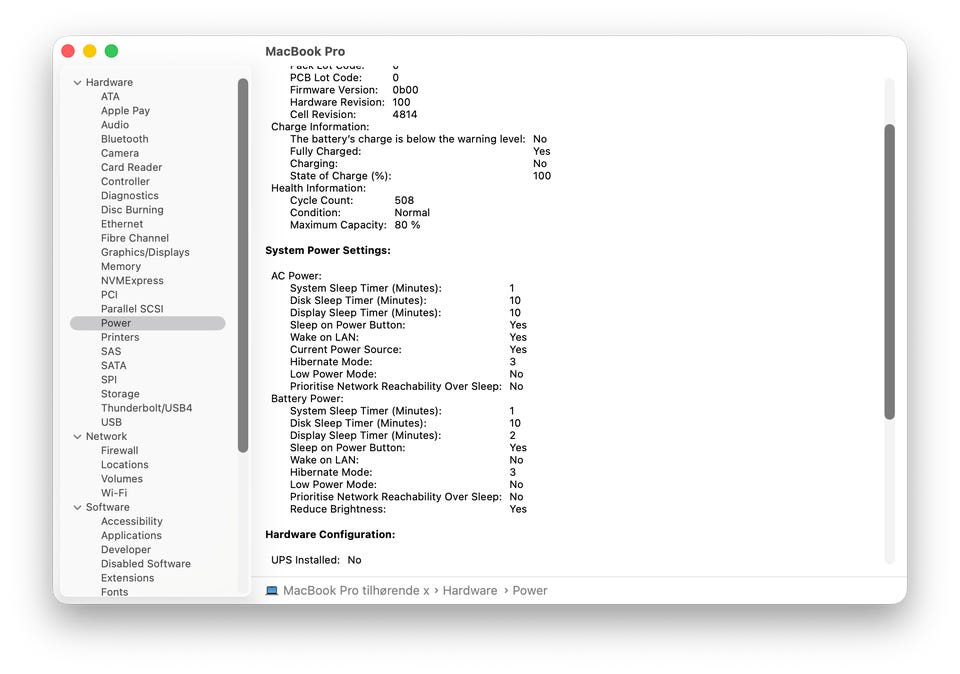Open Ethernet hardware info
The width and height of the screenshot is (960, 674).
coord(122,224)
